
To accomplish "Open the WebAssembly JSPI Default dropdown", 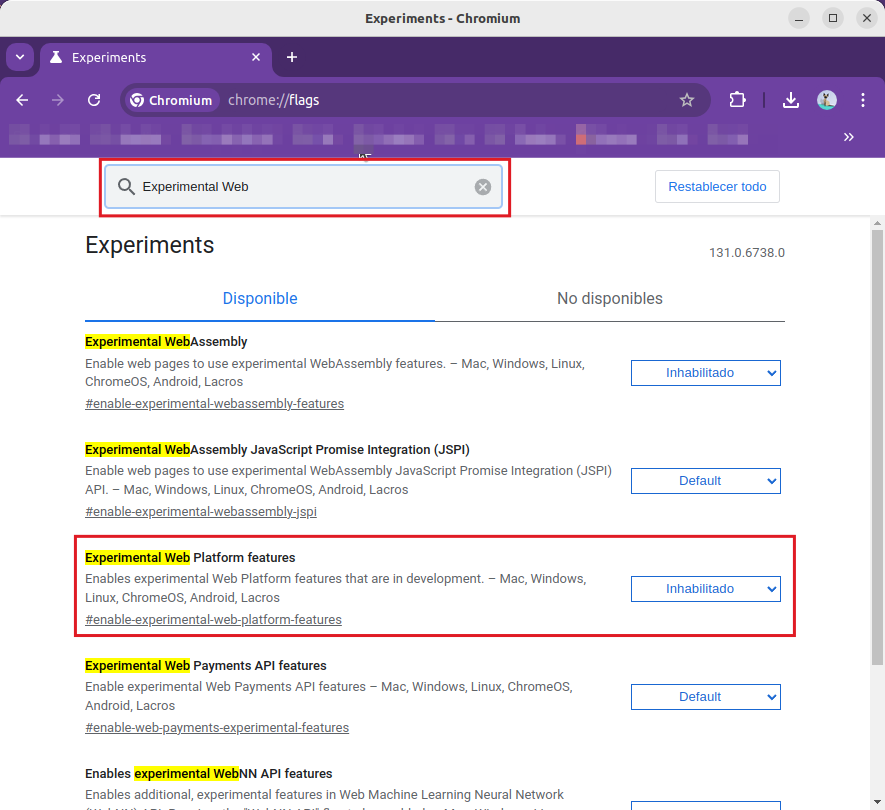I will [706, 481].
